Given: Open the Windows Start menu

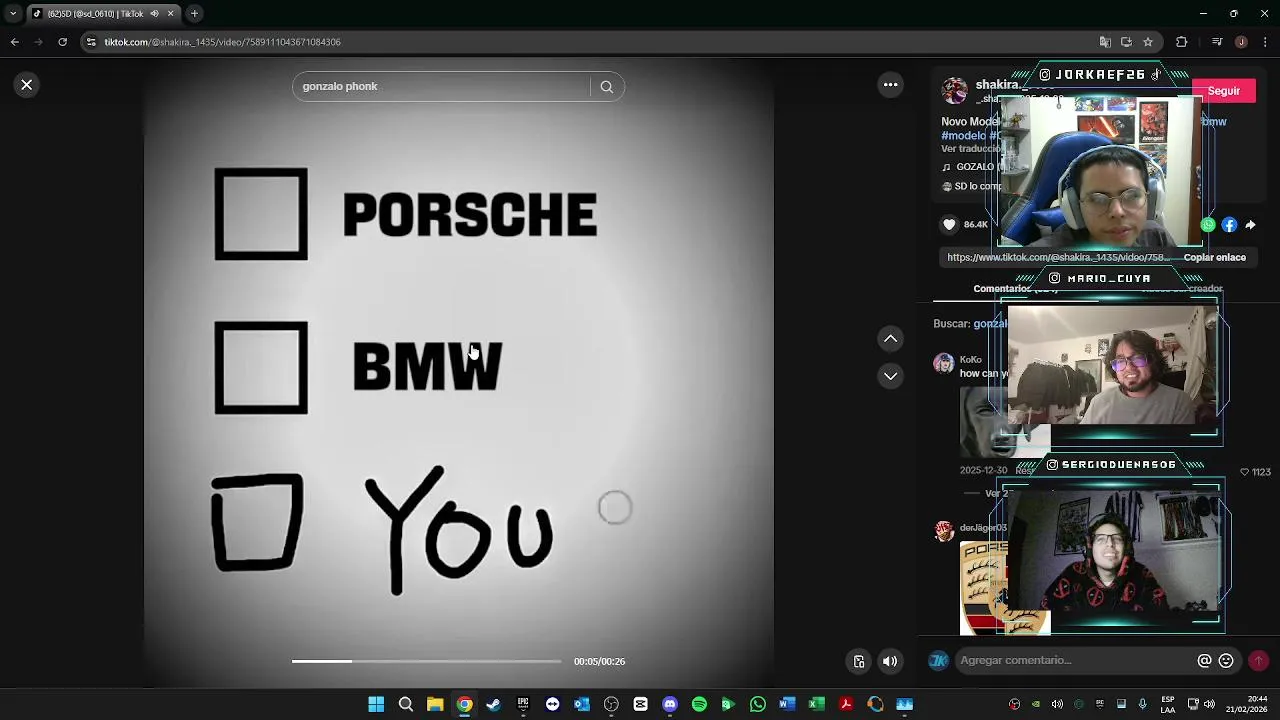Looking at the screenshot, I should [376, 704].
